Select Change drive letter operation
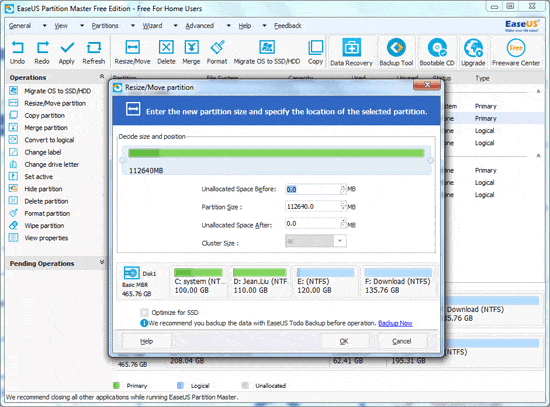The image size is (550, 407). [44, 165]
